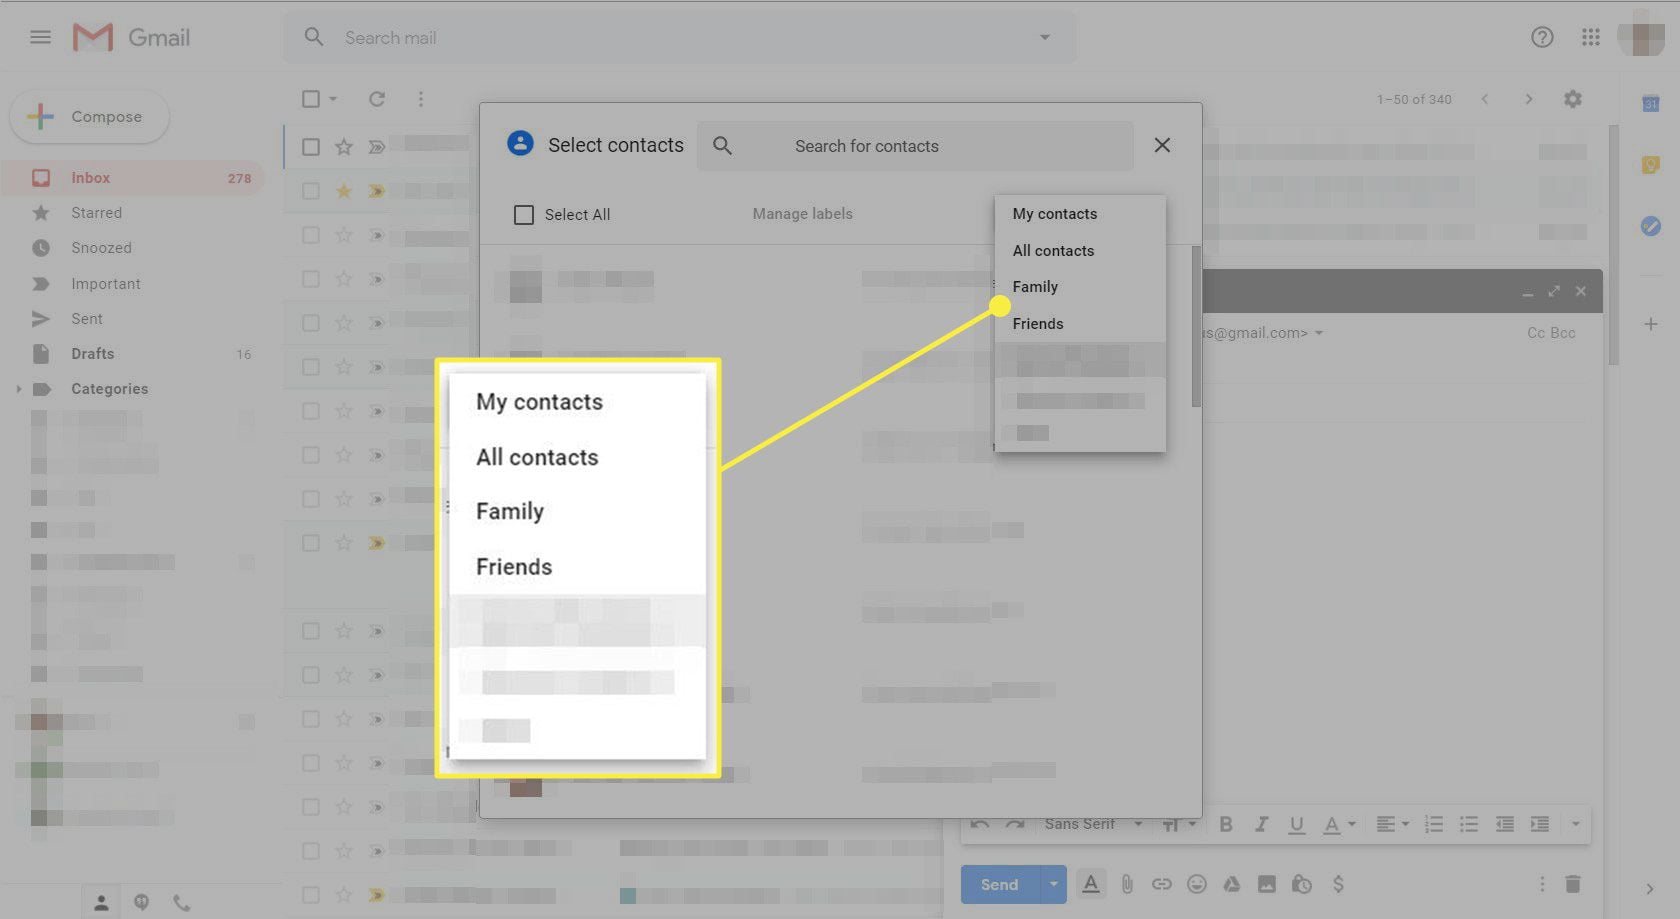
Task: Open the Google apps grid
Action: [1591, 38]
